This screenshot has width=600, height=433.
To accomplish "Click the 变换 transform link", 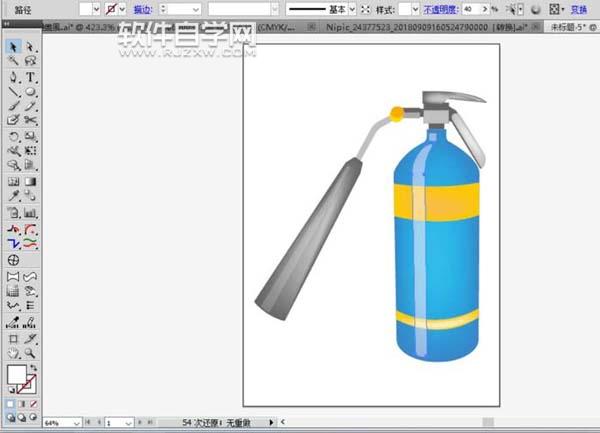I will (579, 9).
